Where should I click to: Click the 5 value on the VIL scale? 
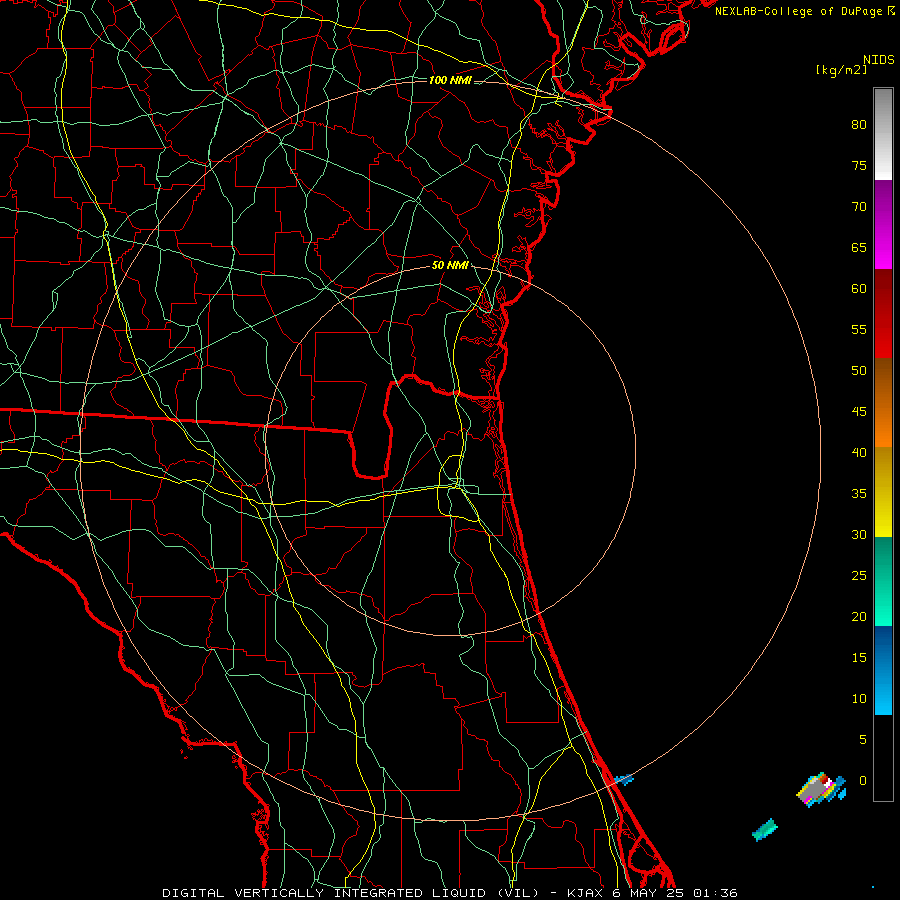click(x=863, y=740)
